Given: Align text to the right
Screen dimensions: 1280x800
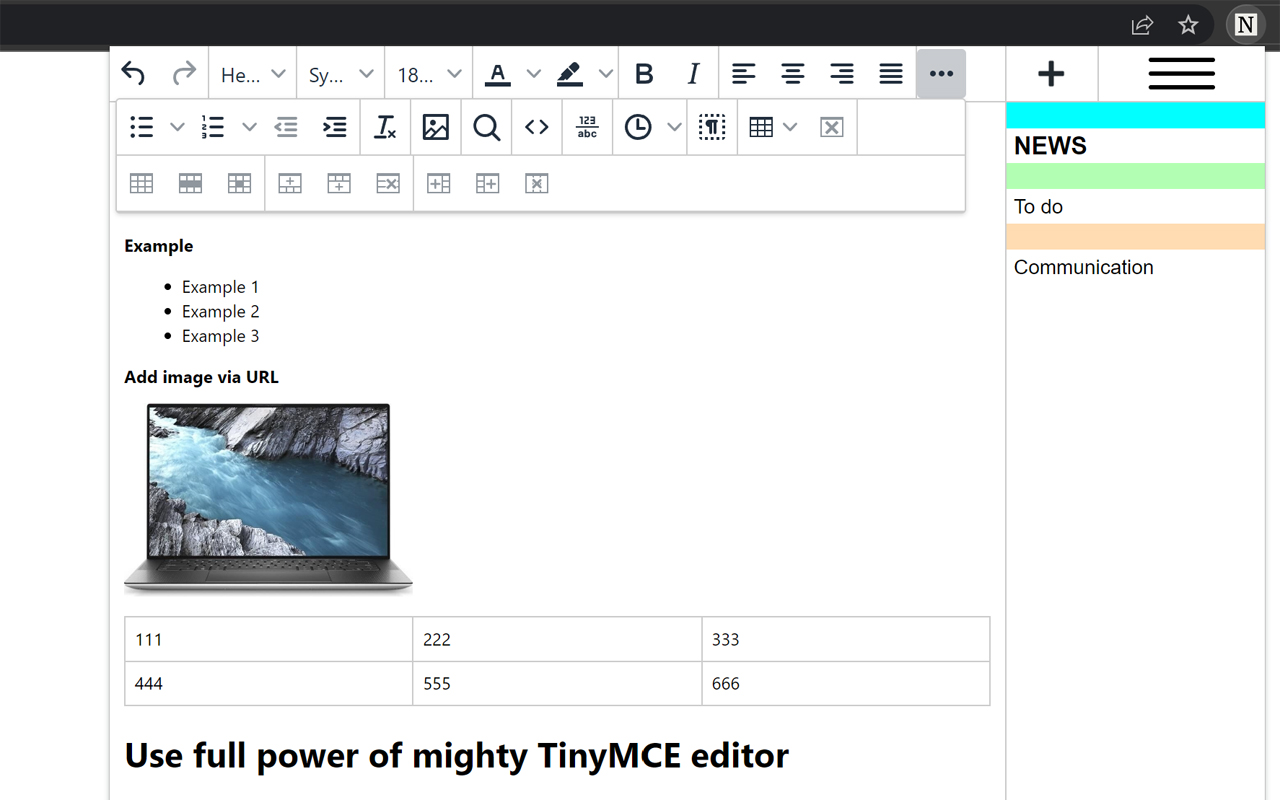Looking at the screenshot, I should tap(842, 74).
